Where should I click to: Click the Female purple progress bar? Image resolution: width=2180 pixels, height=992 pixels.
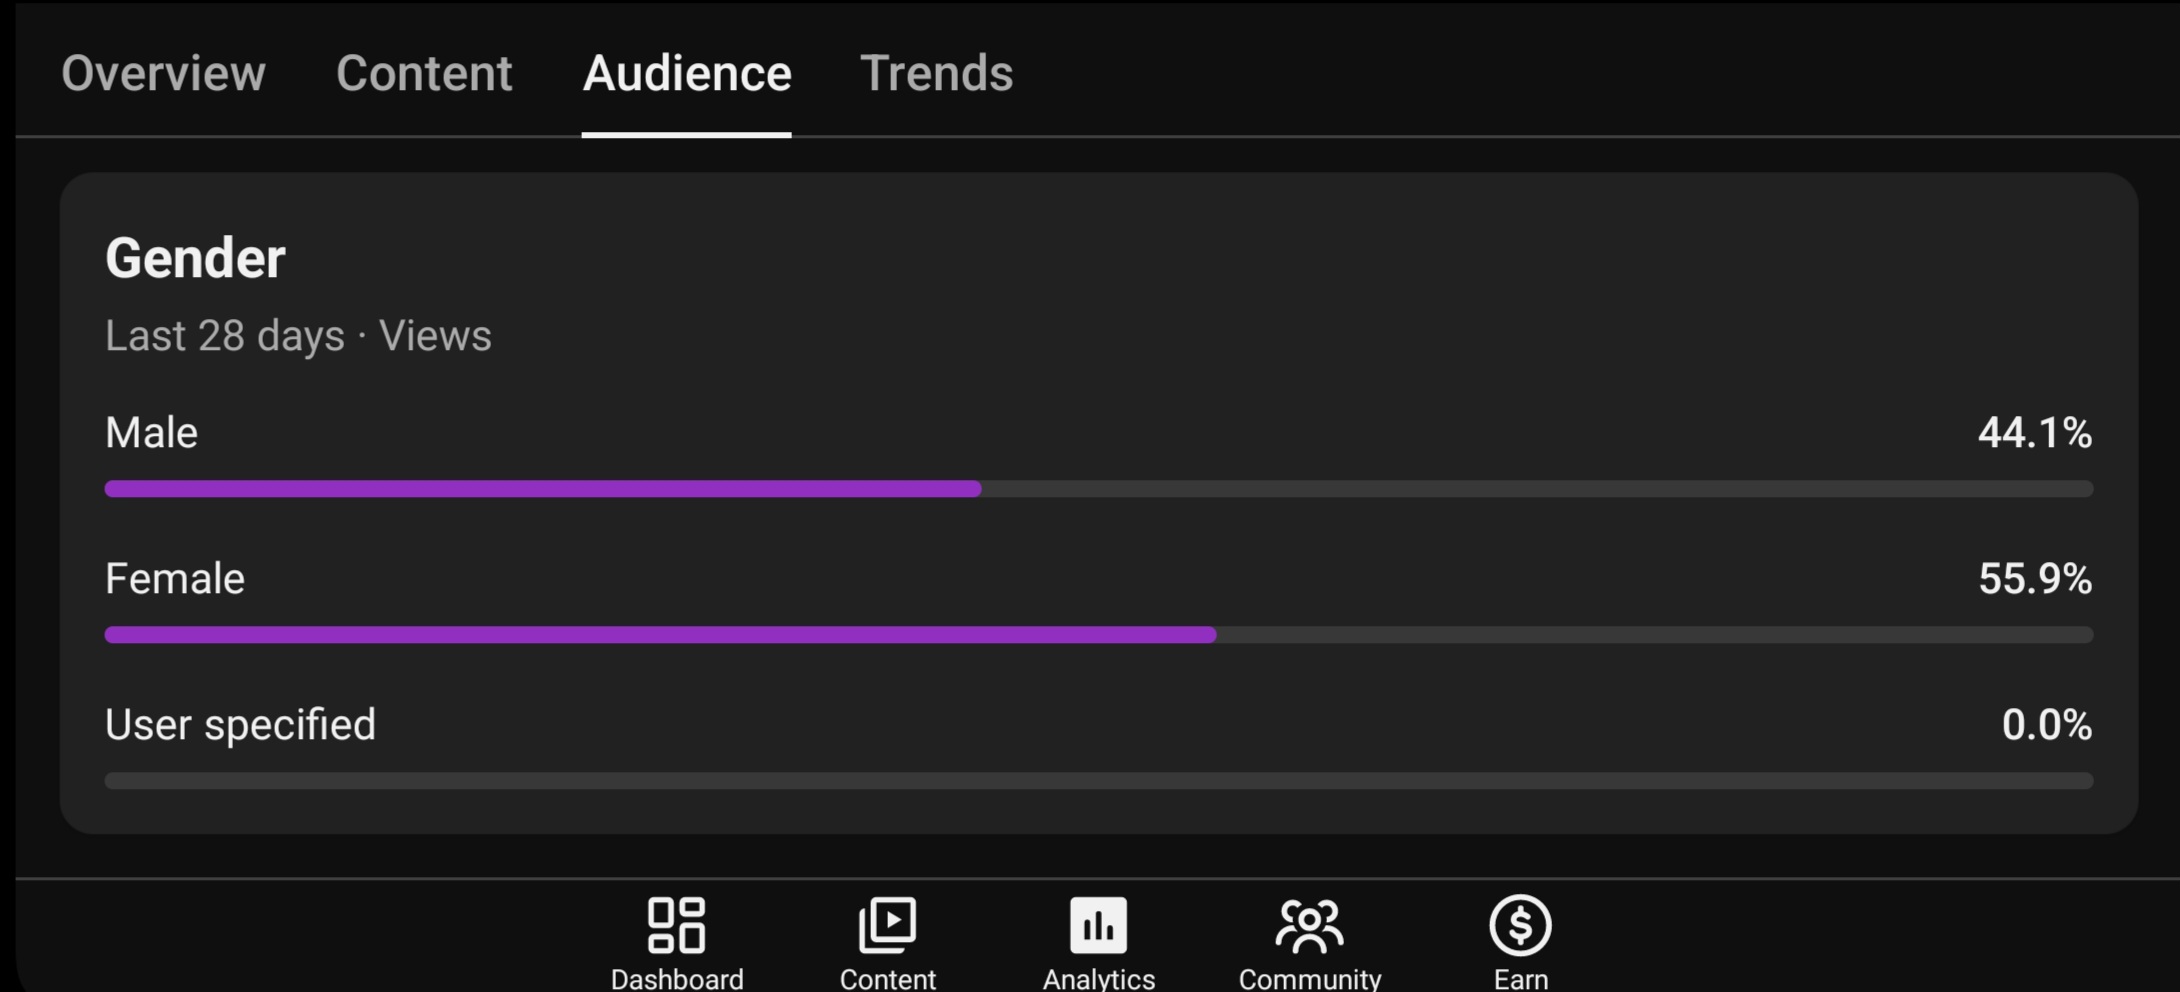(x=660, y=635)
